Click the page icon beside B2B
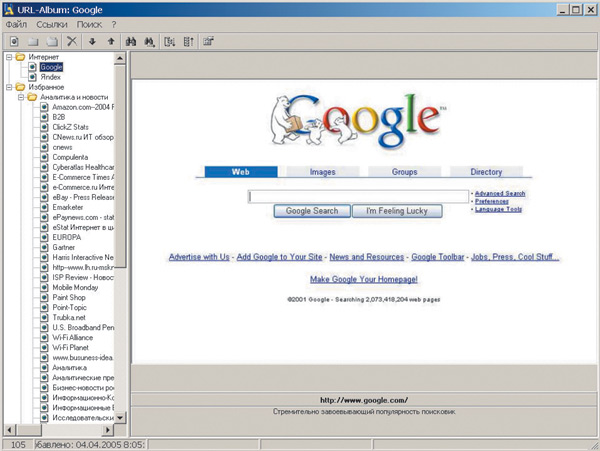Screen dimensions: 600x451 [45, 117]
